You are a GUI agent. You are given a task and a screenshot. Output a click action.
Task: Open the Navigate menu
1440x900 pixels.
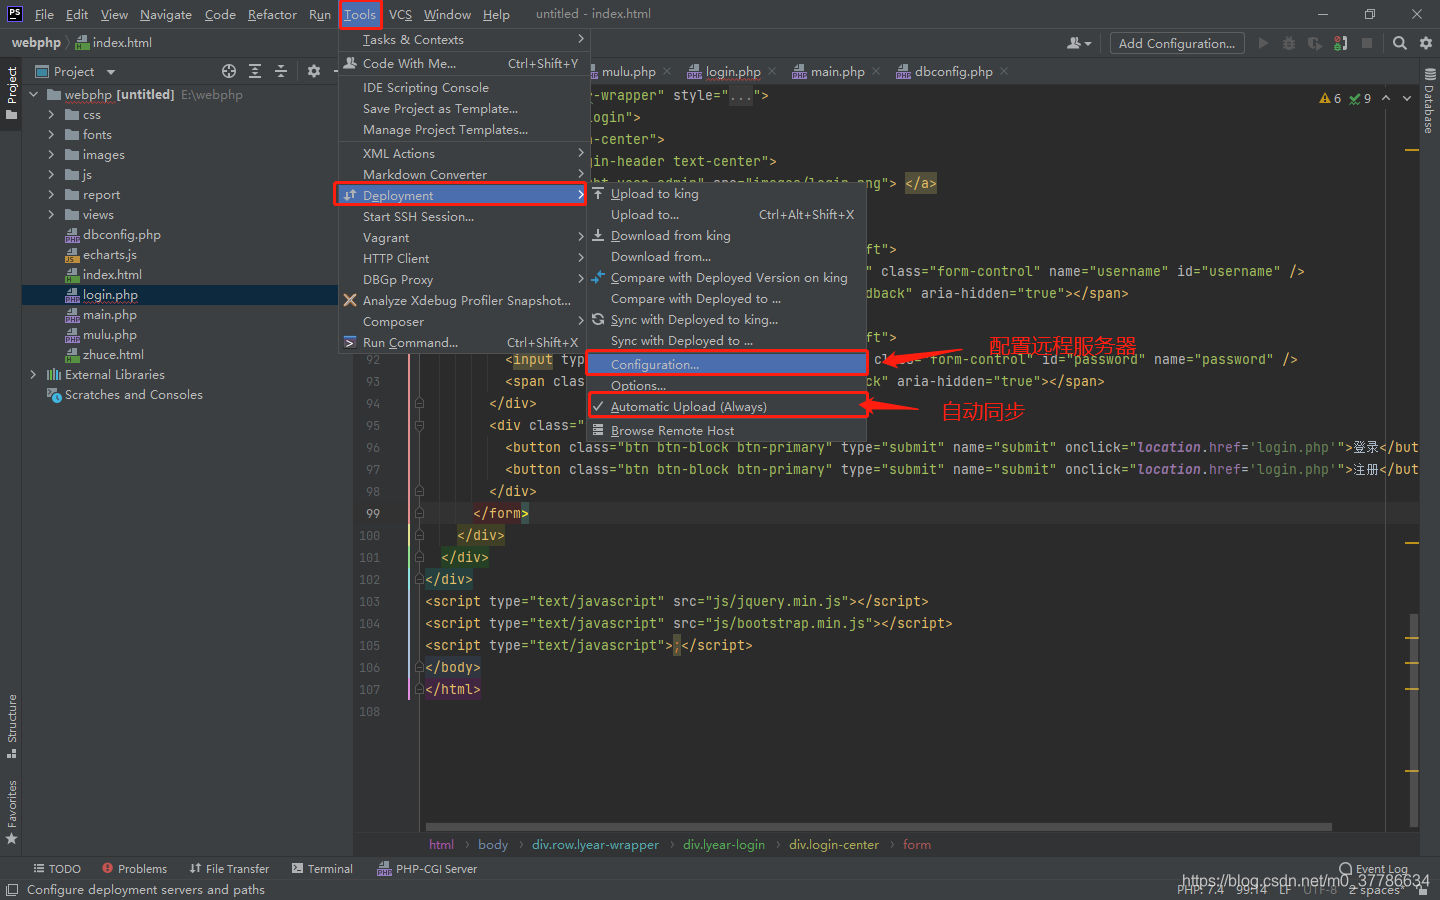click(x=166, y=14)
